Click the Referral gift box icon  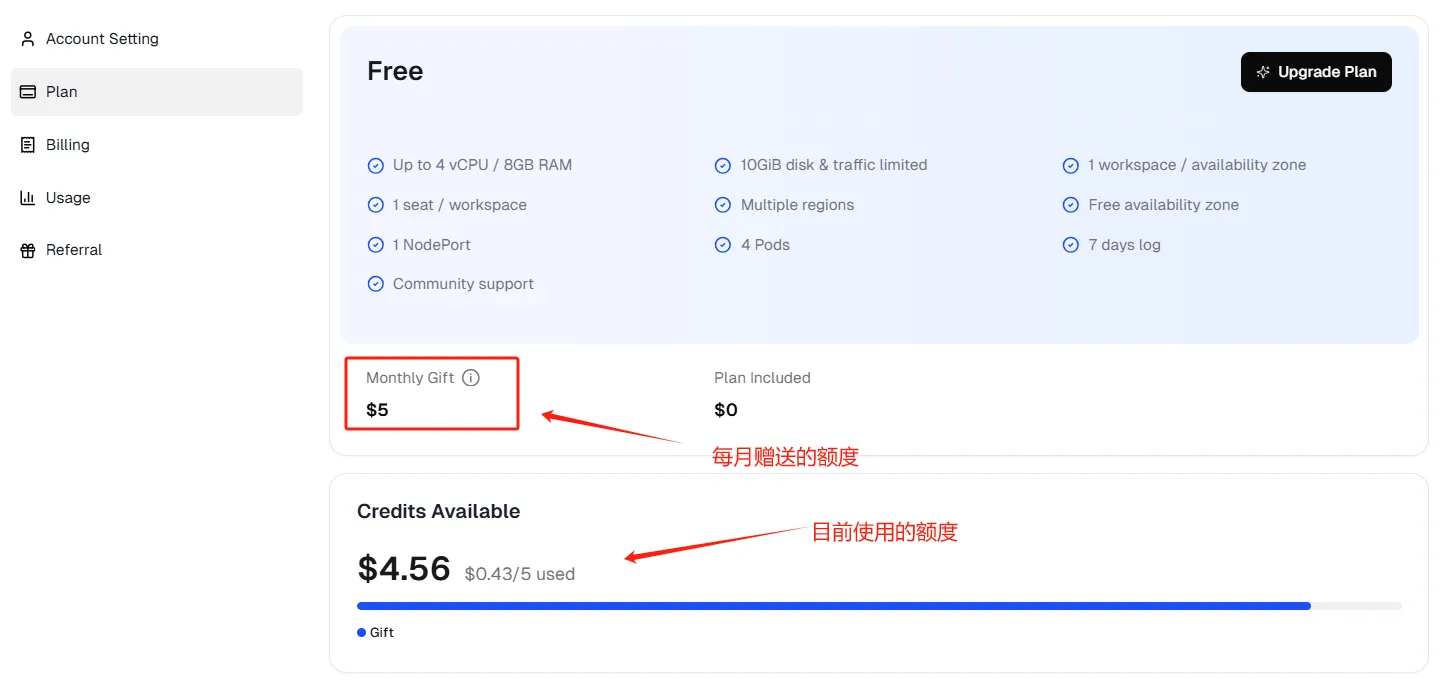(28, 250)
